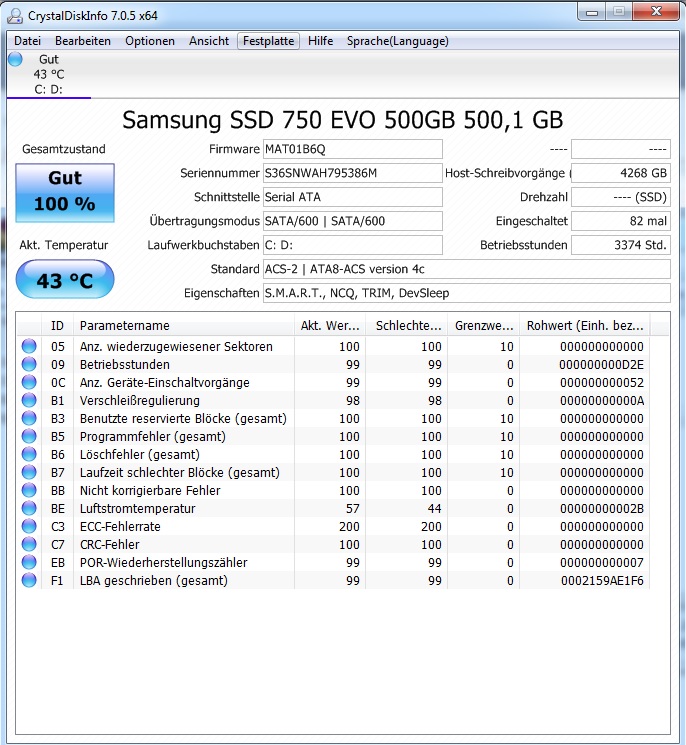Click the Firmware field MAT01B6Q

pyautogui.click(x=353, y=149)
